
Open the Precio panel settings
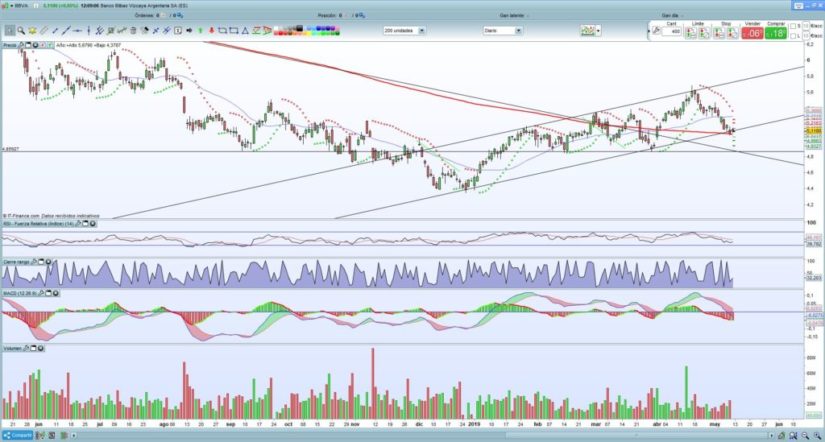tap(11, 45)
